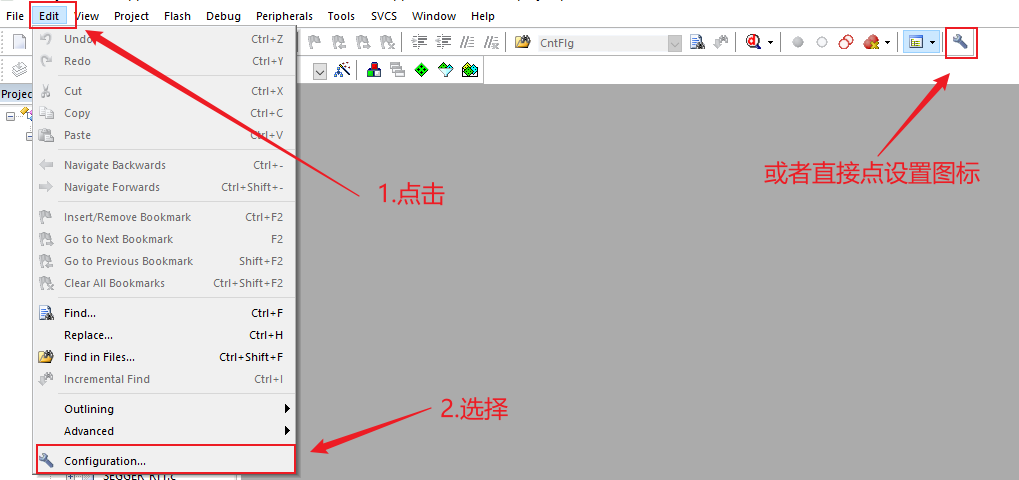1019x480 pixels.
Task: Click the download/load icon below New file
Action: coord(19,69)
